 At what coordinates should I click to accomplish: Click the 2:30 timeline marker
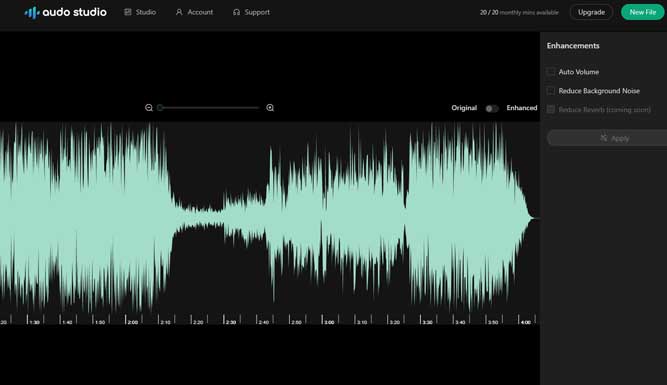pyautogui.click(x=231, y=322)
